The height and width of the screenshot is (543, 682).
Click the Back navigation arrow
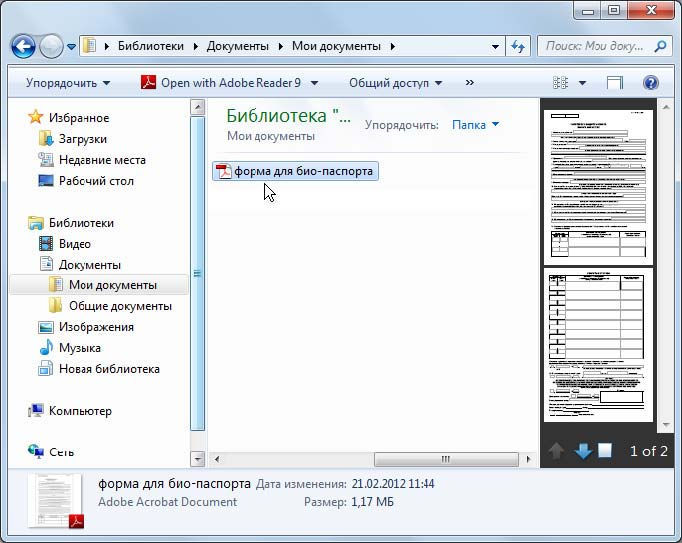pyautogui.click(x=24, y=46)
